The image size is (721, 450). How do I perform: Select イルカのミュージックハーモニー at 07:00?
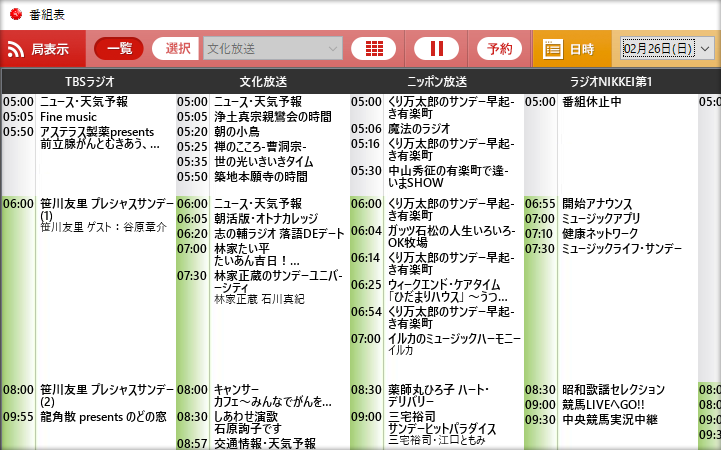click(x=454, y=339)
